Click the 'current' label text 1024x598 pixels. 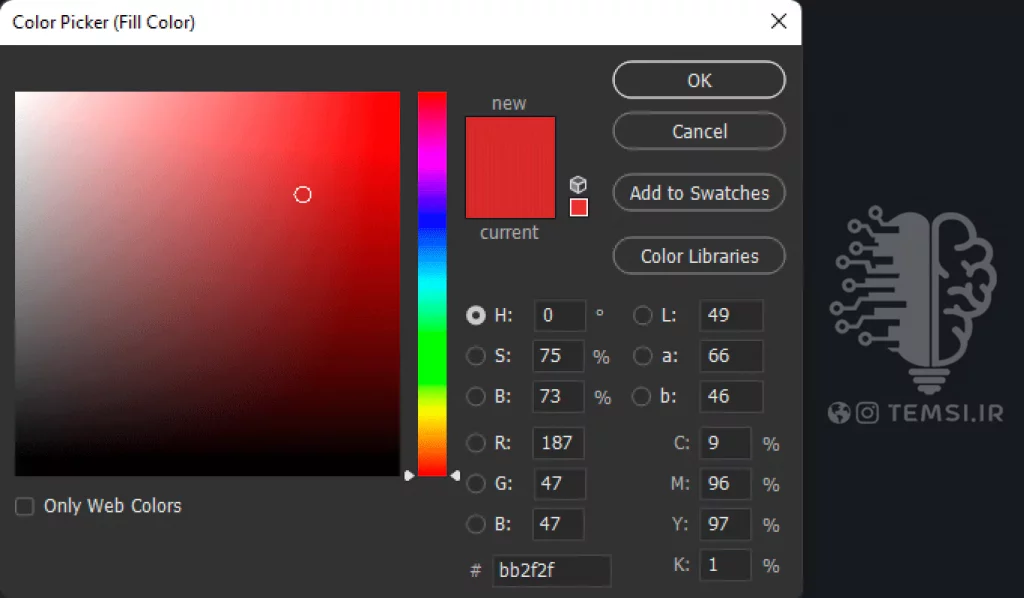(509, 232)
